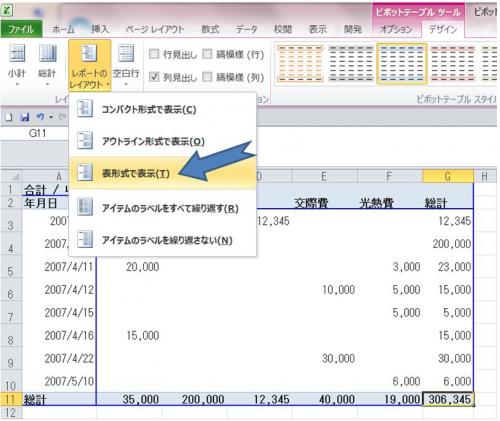500x421 pixels.
Task: Click the 総計 label in row 11
Action: pos(59,399)
